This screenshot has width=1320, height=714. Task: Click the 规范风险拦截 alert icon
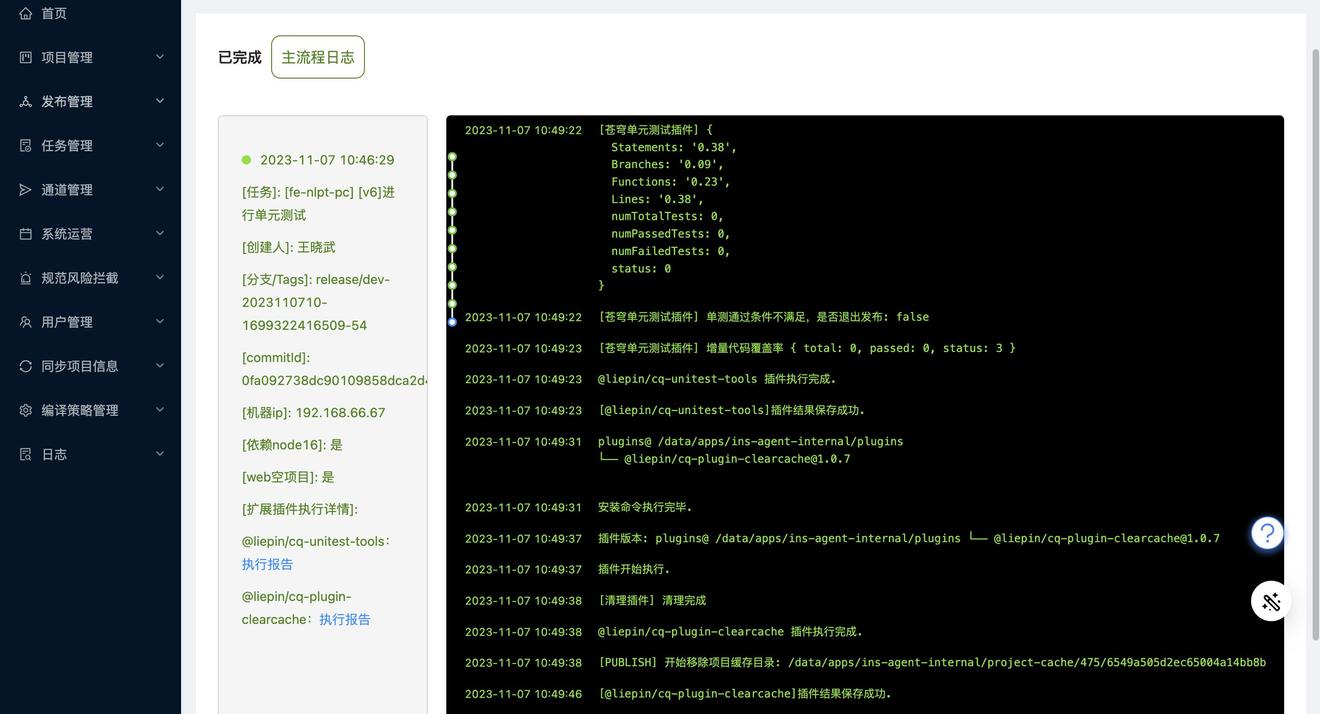(x=26, y=278)
